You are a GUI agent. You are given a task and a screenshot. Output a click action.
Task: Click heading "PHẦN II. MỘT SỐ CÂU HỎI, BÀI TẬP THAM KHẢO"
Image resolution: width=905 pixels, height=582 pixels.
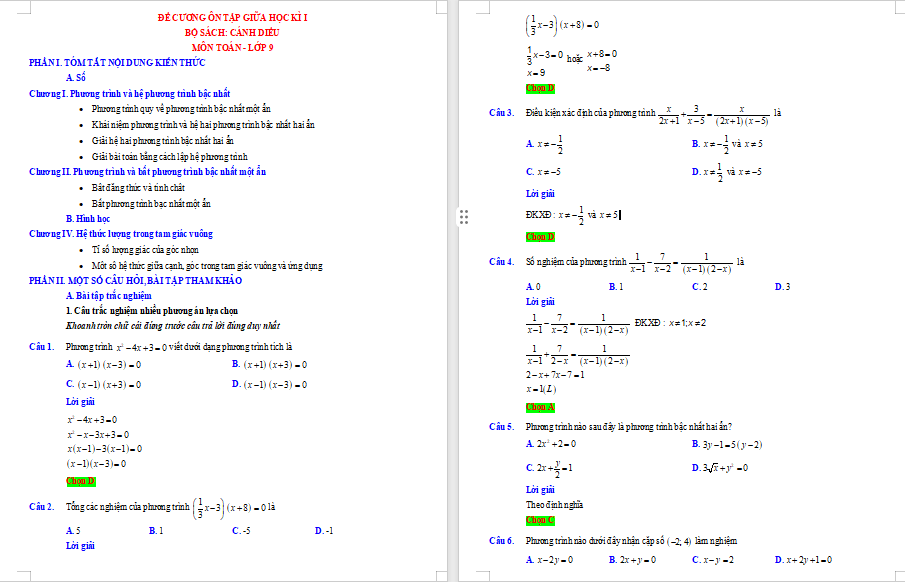pyautogui.click(x=136, y=281)
